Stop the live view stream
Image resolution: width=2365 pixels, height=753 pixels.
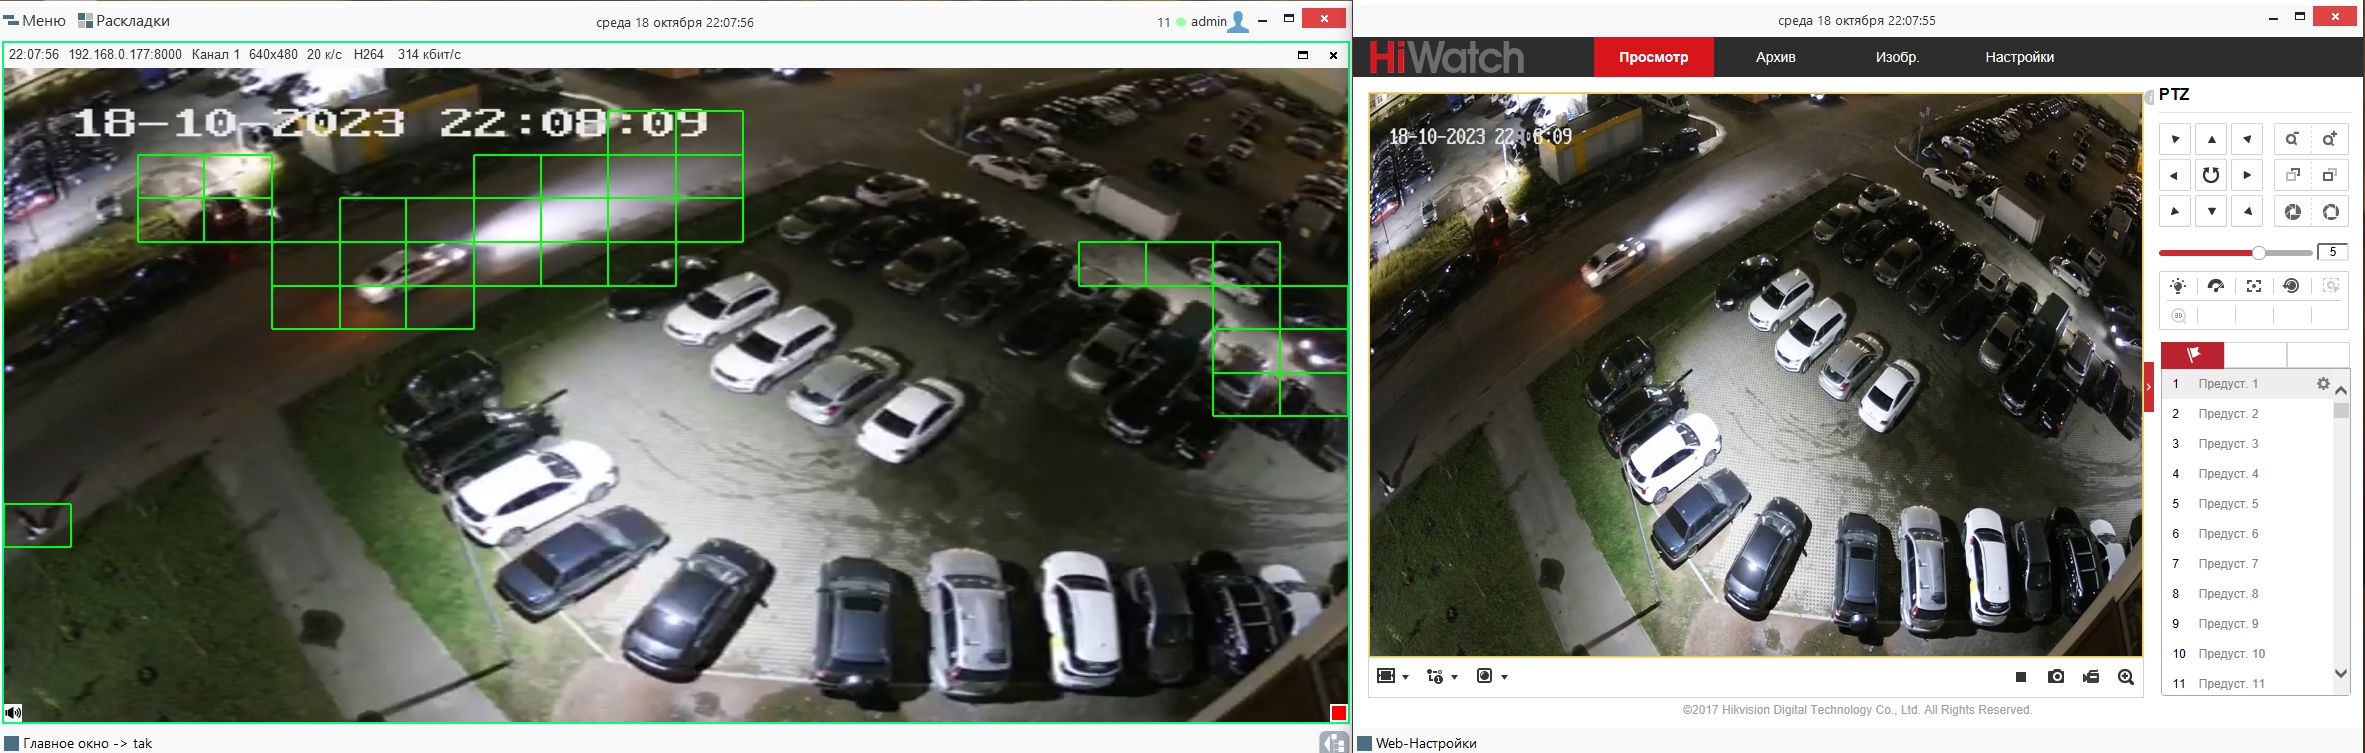(2021, 677)
